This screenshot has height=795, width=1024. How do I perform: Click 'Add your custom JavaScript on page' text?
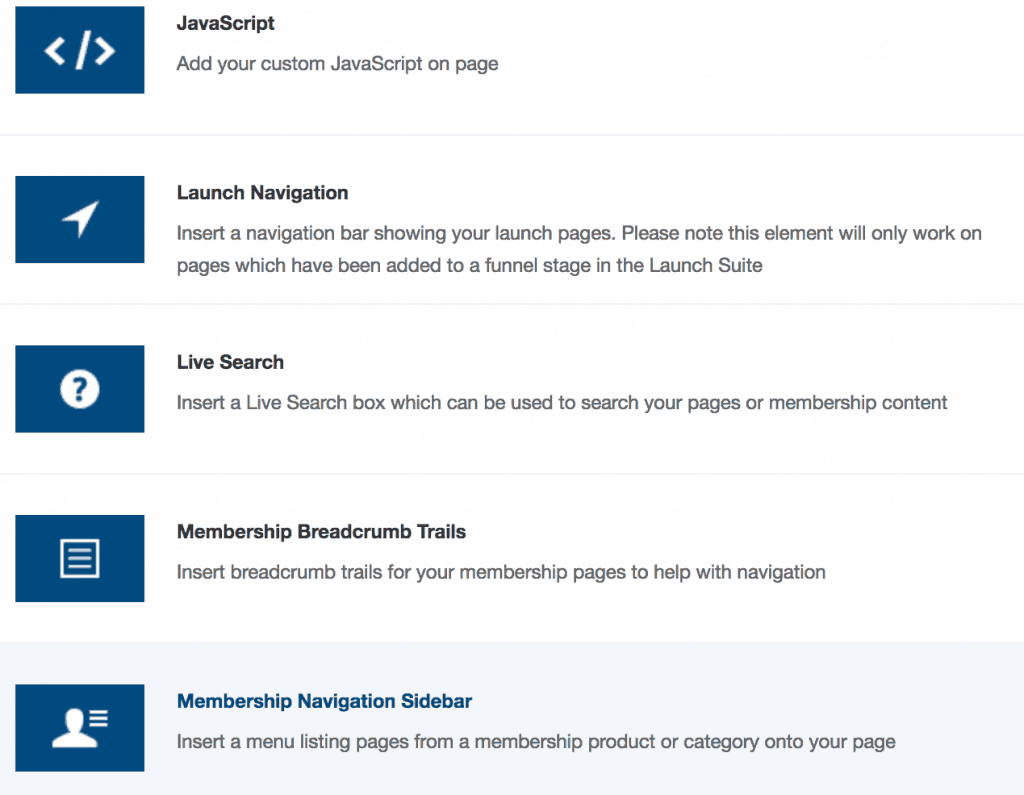(x=337, y=64)
